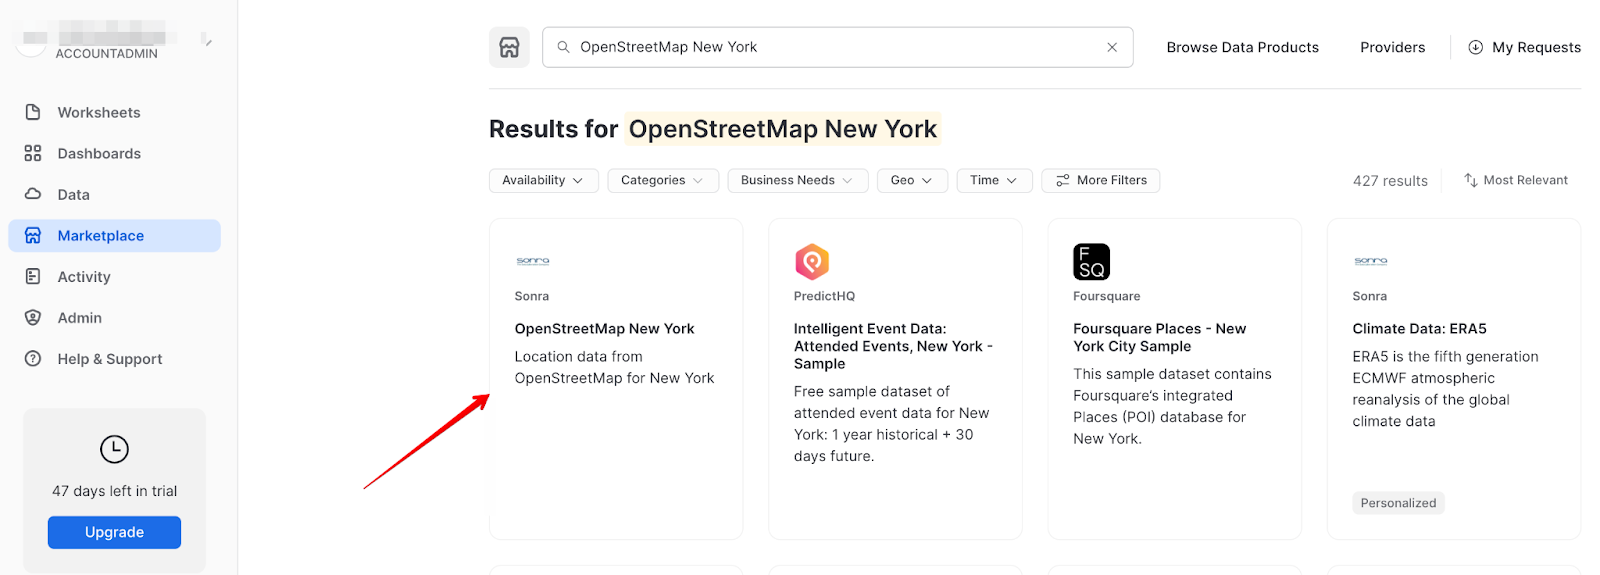
Task: Click the PredictHQ logo icon
Action: 812,261
